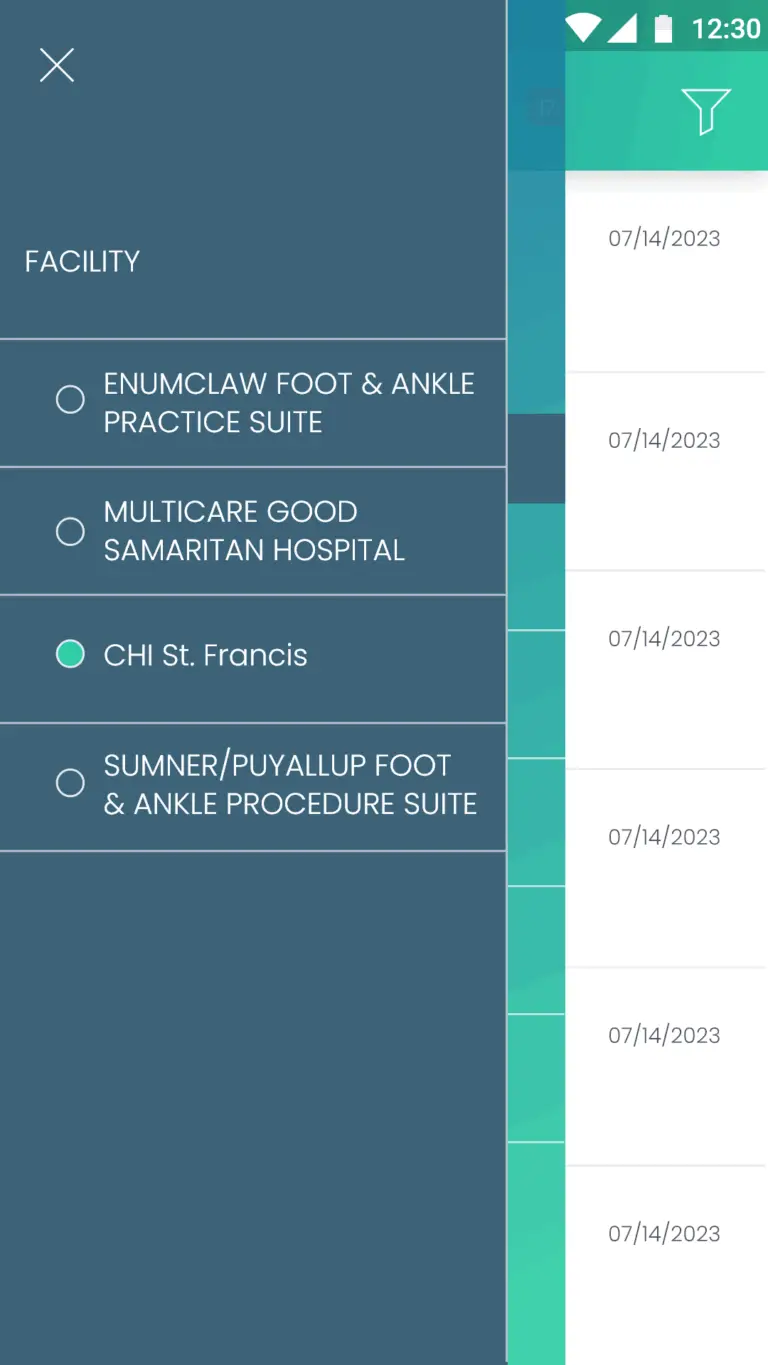
Task: Select the Sumner/Puyallup Foot & Ankle radio button
Action: click(70, 783)
